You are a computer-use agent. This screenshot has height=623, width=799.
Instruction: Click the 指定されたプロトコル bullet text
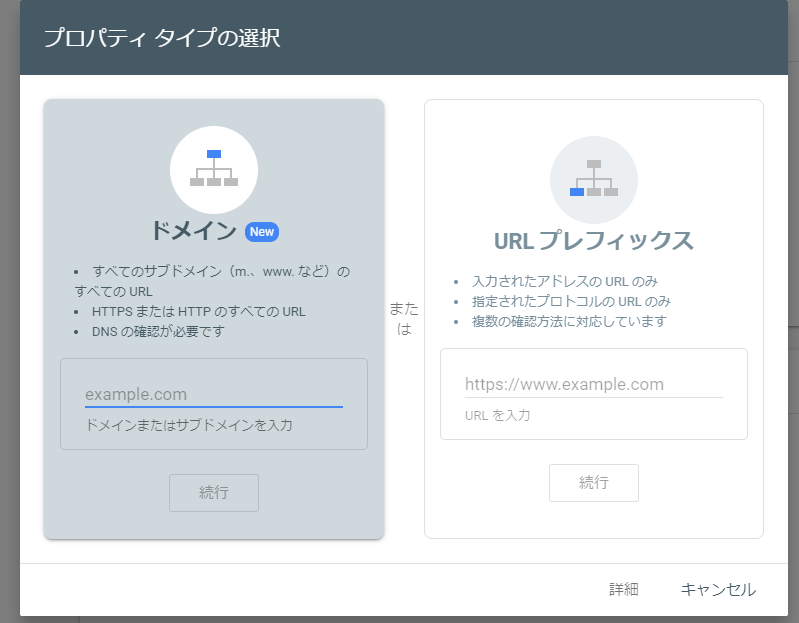click(x=570, y=301)
